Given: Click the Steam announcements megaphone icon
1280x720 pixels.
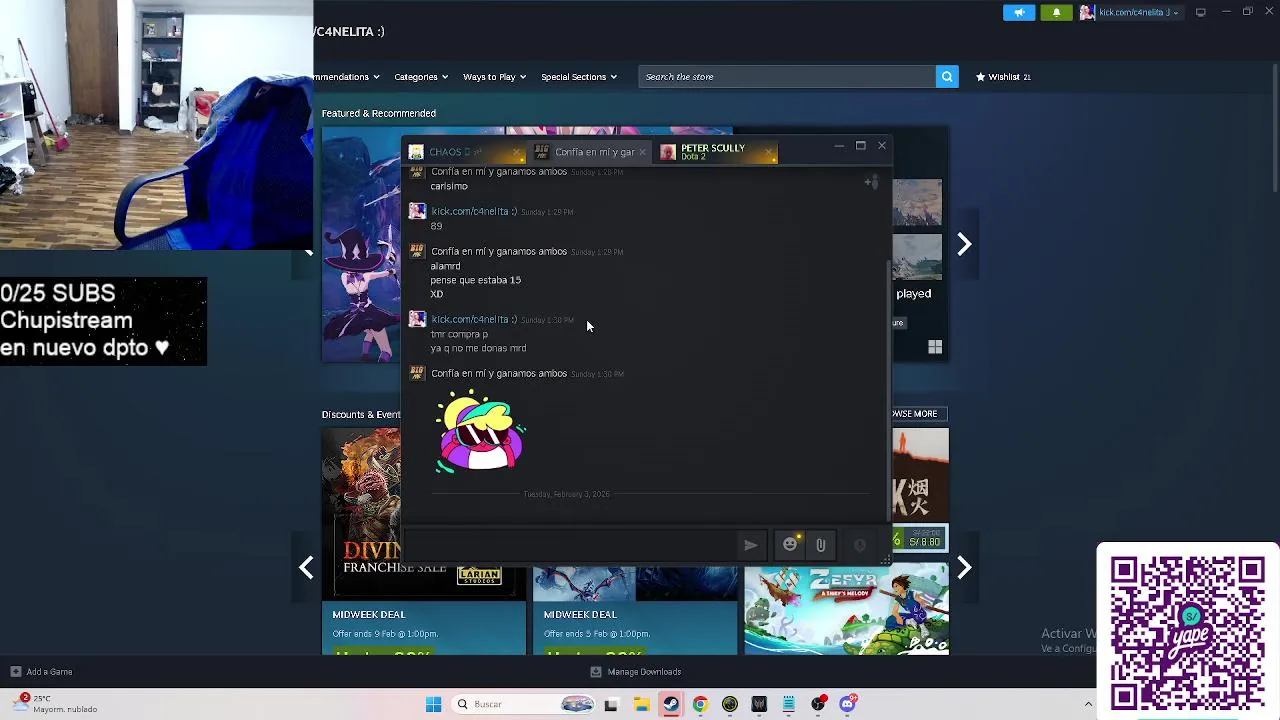Looking at the screenshot, I should pyautogui.click(x=1019, y=12).
